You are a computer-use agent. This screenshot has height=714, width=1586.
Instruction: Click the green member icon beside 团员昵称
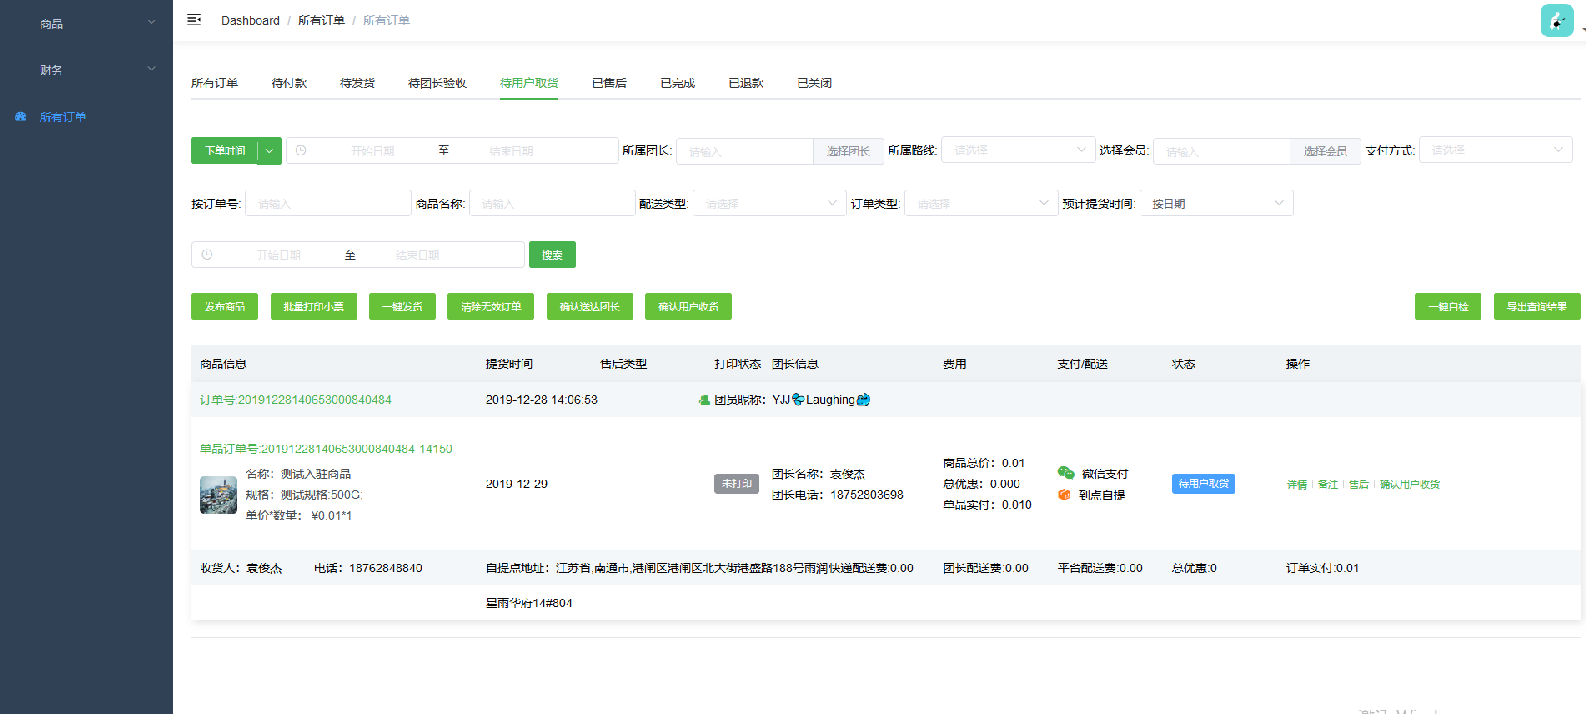point(704,400)
